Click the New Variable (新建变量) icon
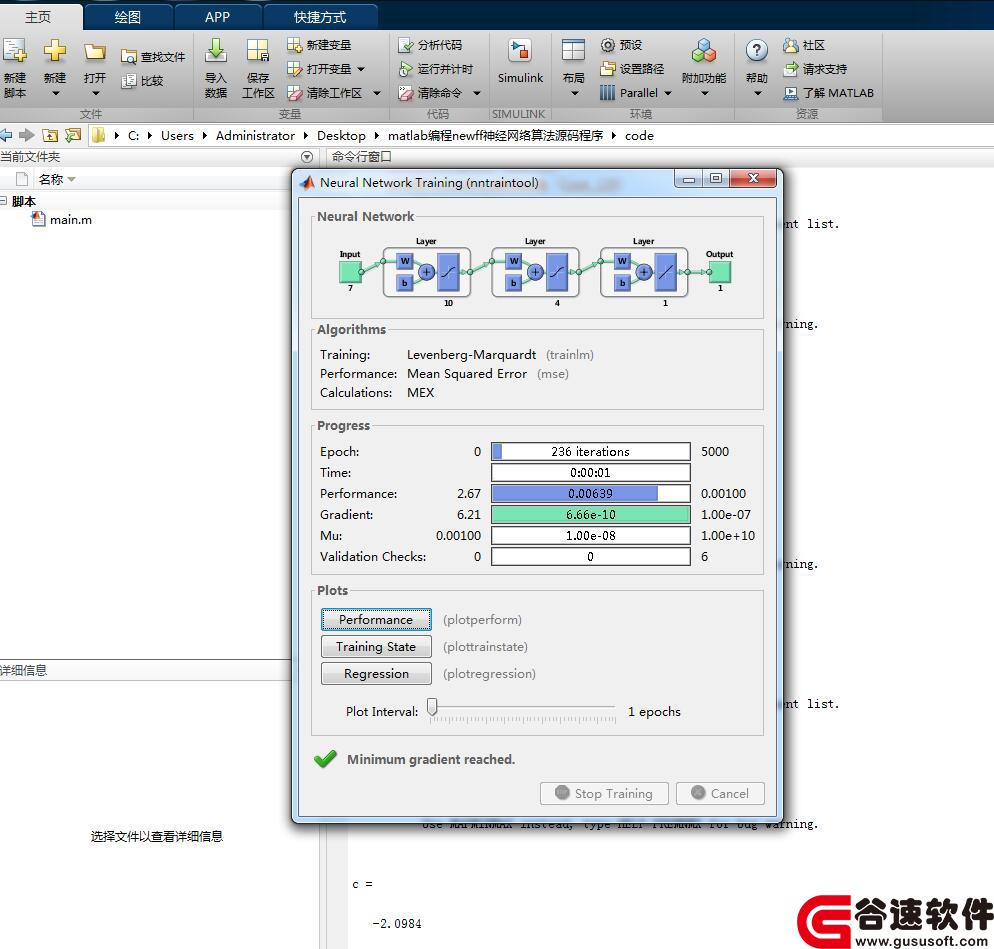994x949 pixels. [x=294, y=45]
